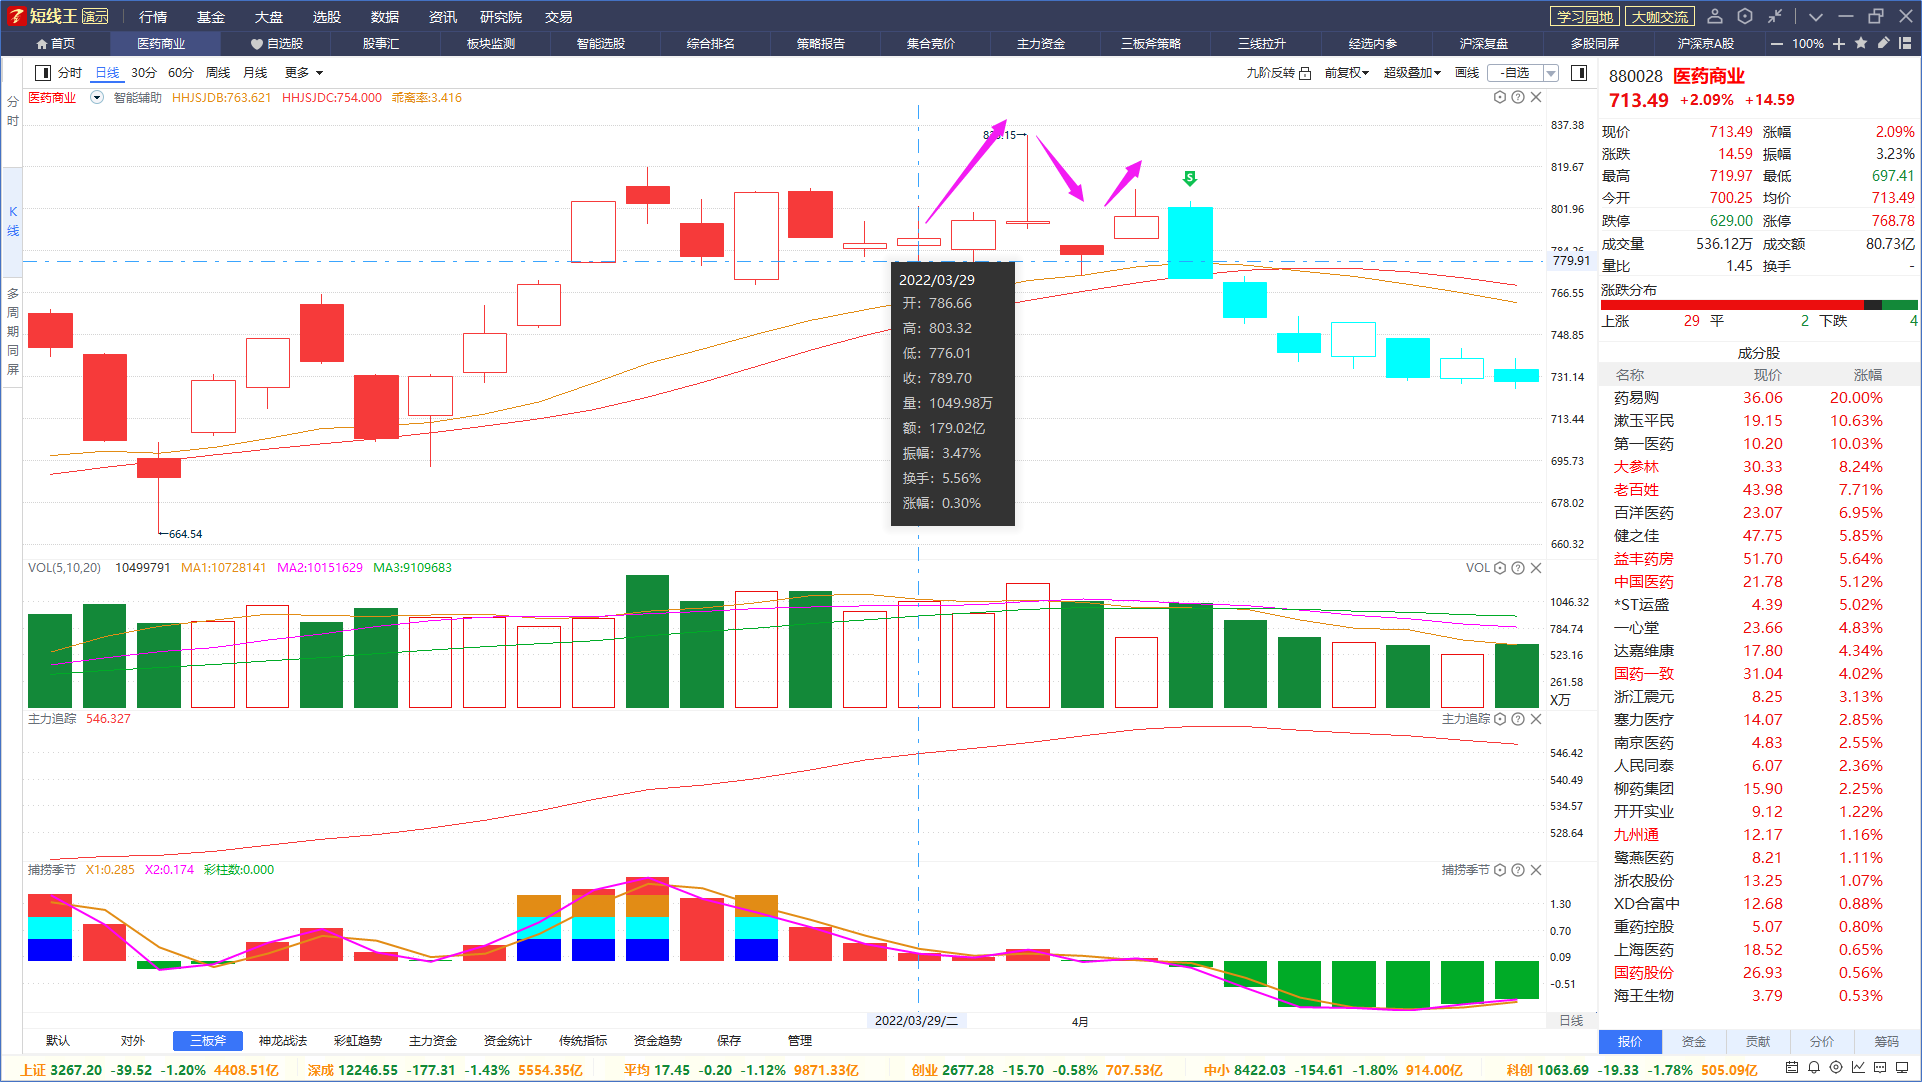This screenshot has height=1082, width=1922.
Task: Close the 主力追踪 indicator panel
Action: (1536, 719)
